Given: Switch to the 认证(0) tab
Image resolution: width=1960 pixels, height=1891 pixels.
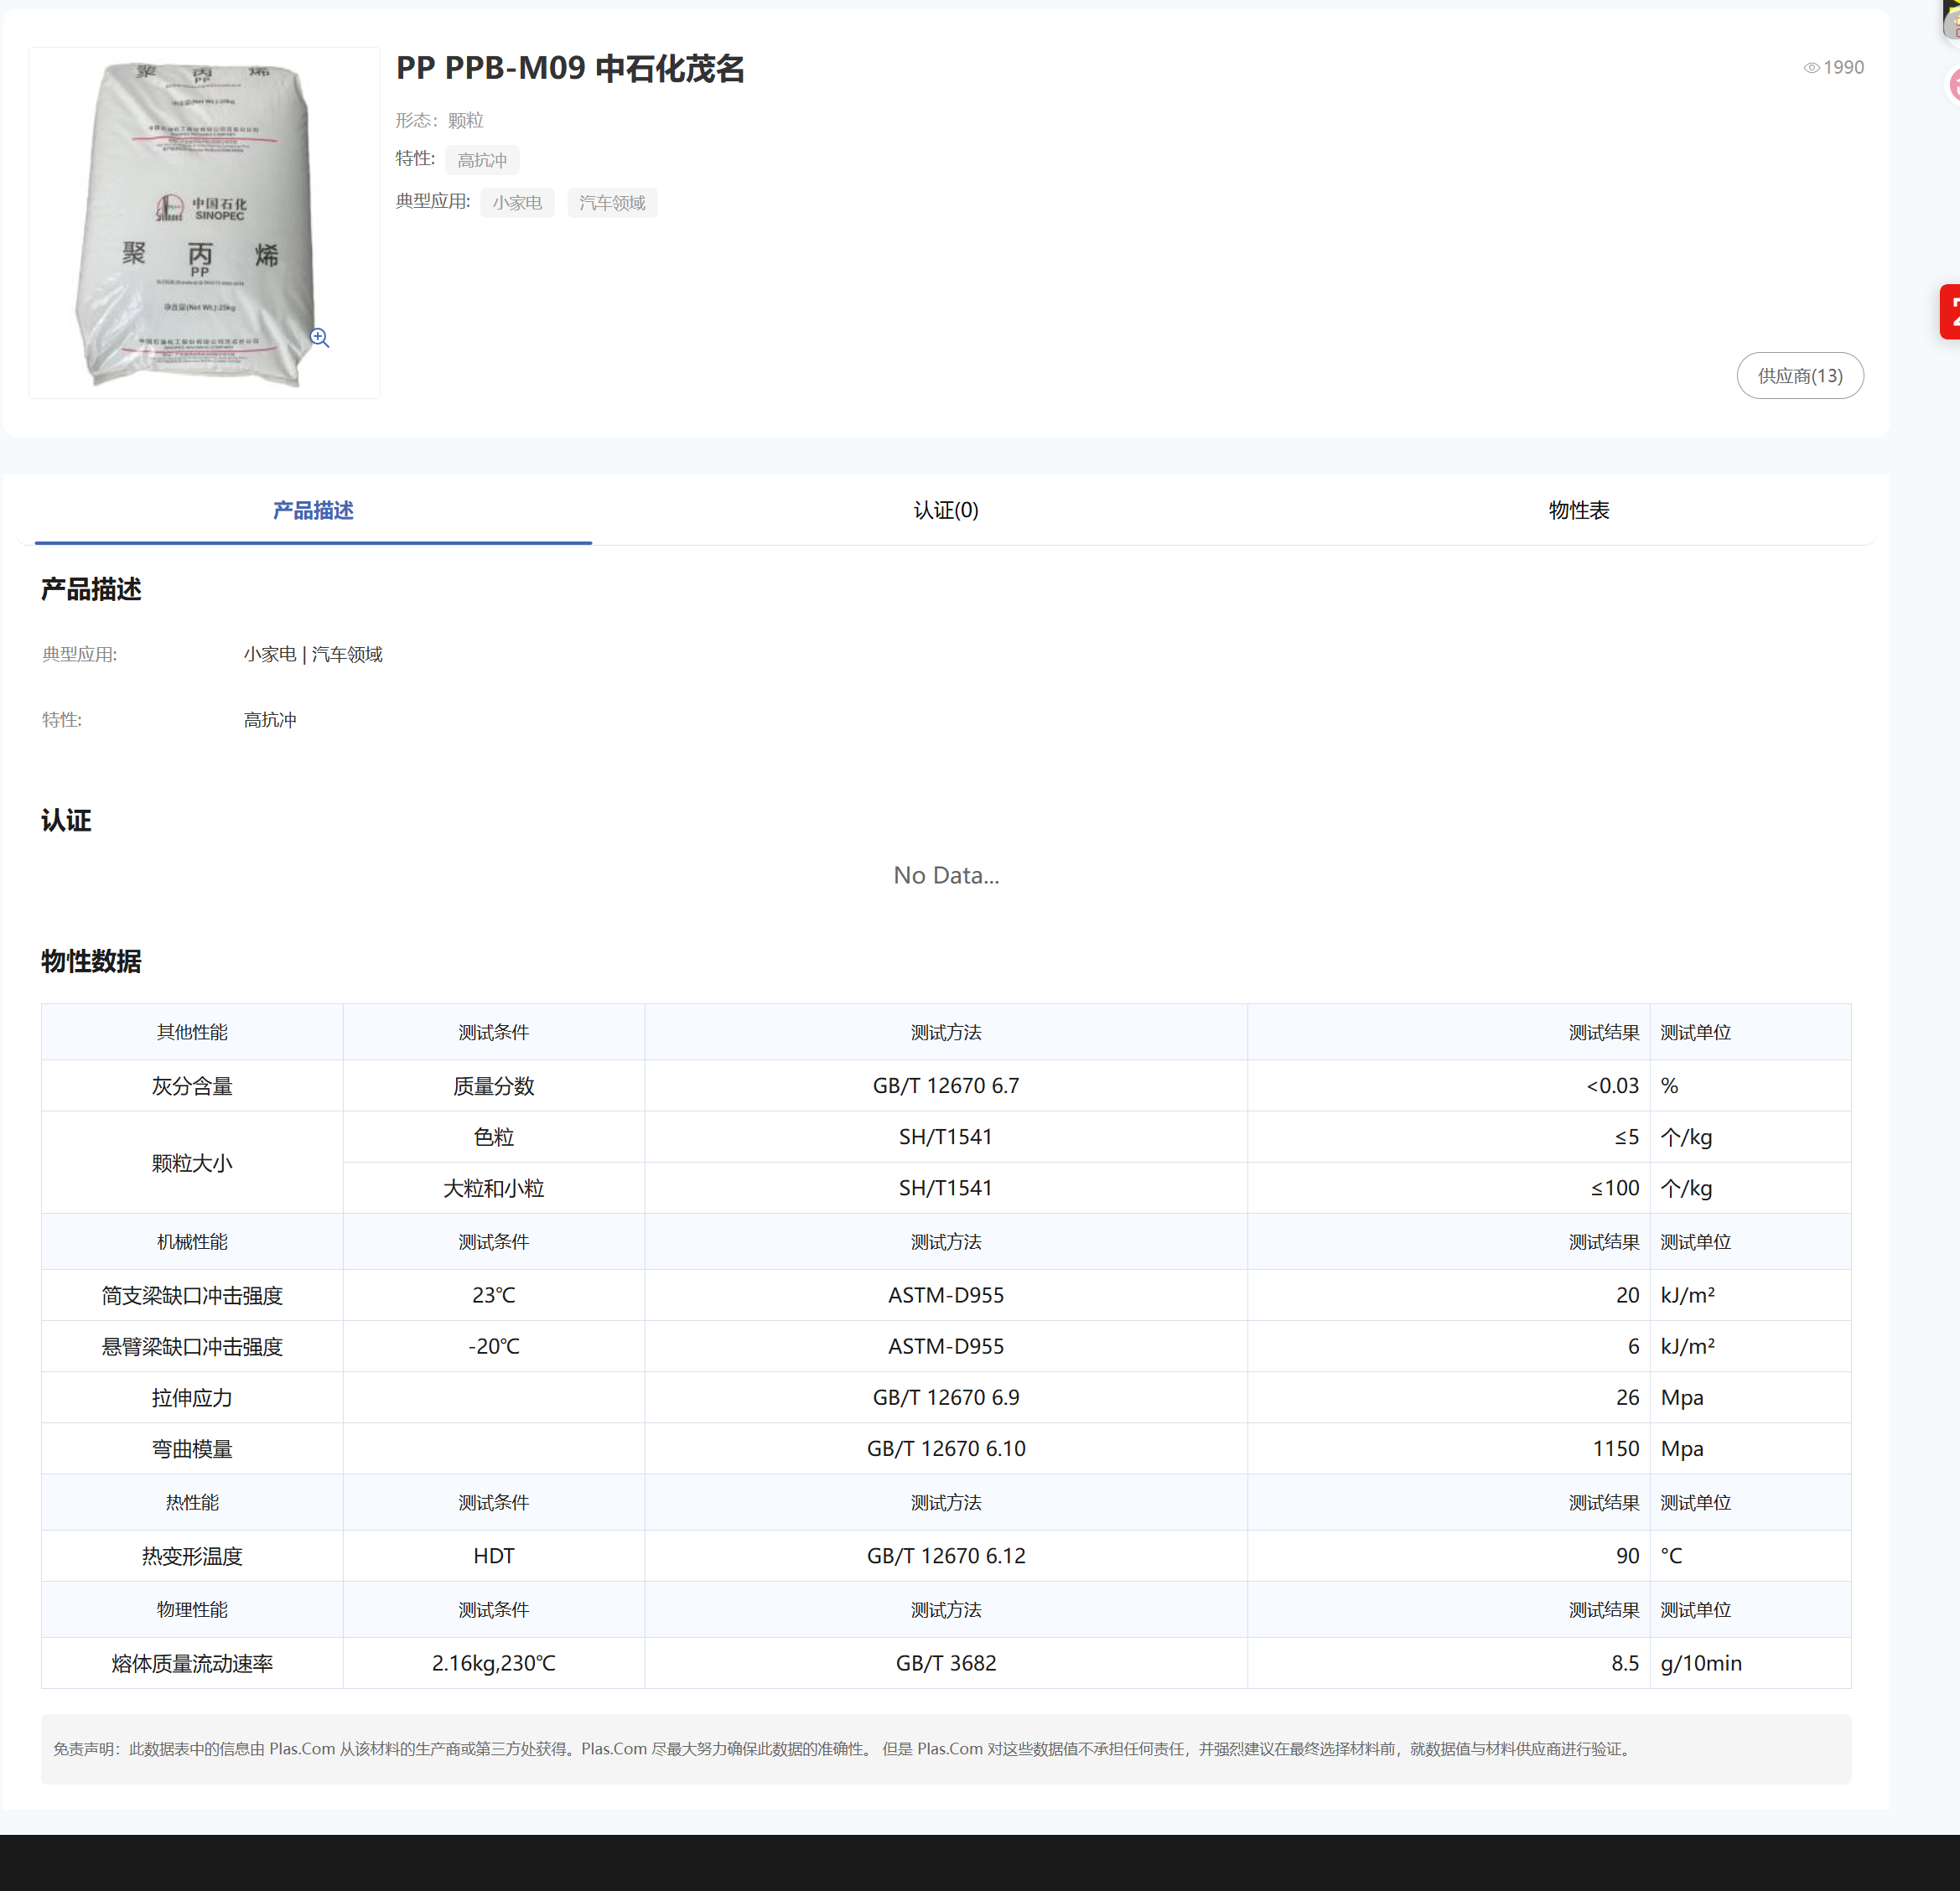Looking at the screenshot, I should [946, 511].
